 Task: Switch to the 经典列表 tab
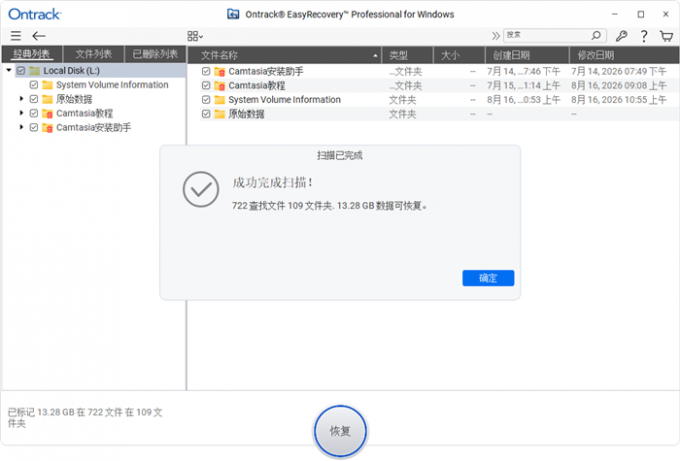pos(32,54)
